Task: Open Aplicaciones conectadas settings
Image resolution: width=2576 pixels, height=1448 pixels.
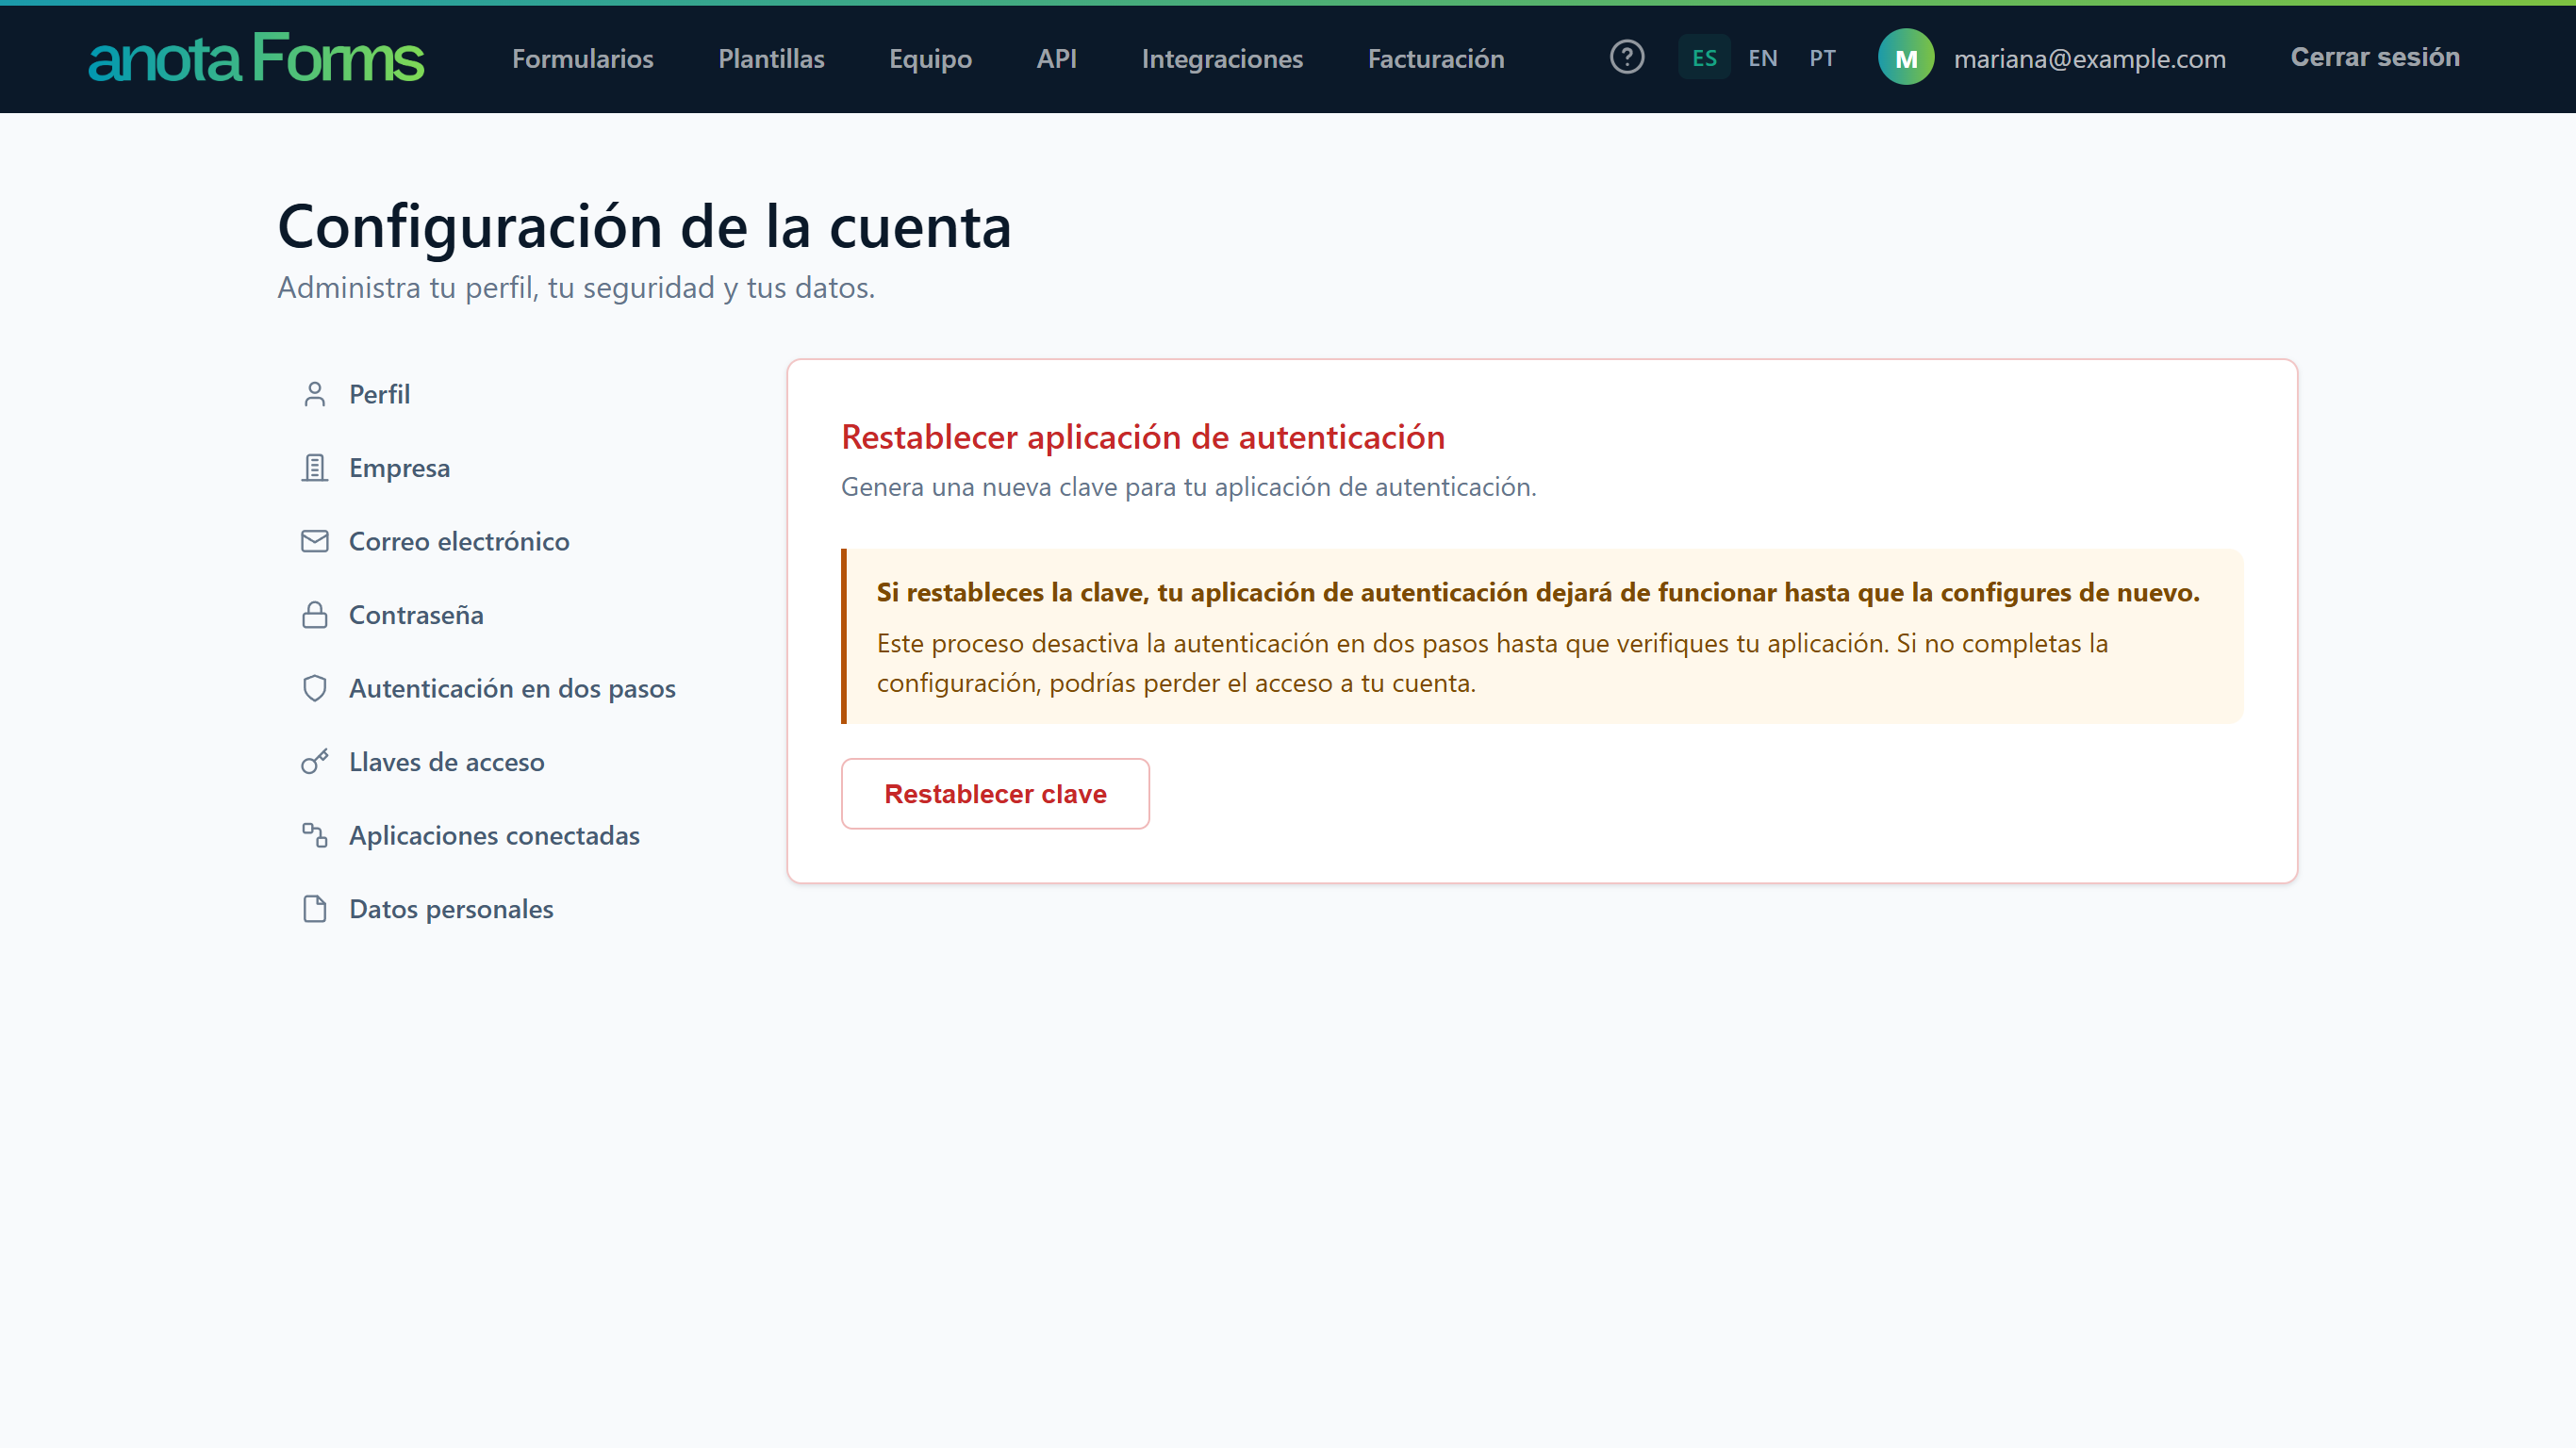Action: [500, 835]
